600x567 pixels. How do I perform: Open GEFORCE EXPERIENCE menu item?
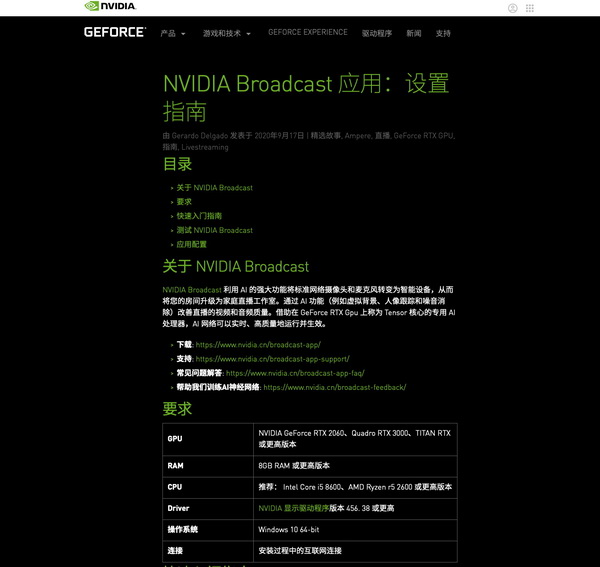click(x=308, y=33)
